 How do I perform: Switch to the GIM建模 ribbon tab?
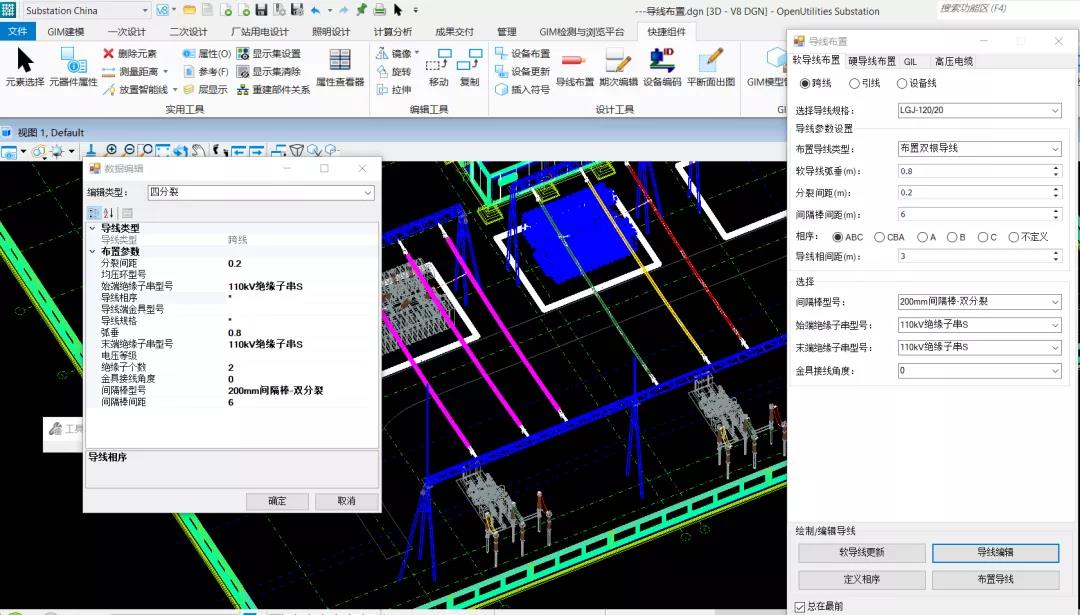tap(66, 32)
